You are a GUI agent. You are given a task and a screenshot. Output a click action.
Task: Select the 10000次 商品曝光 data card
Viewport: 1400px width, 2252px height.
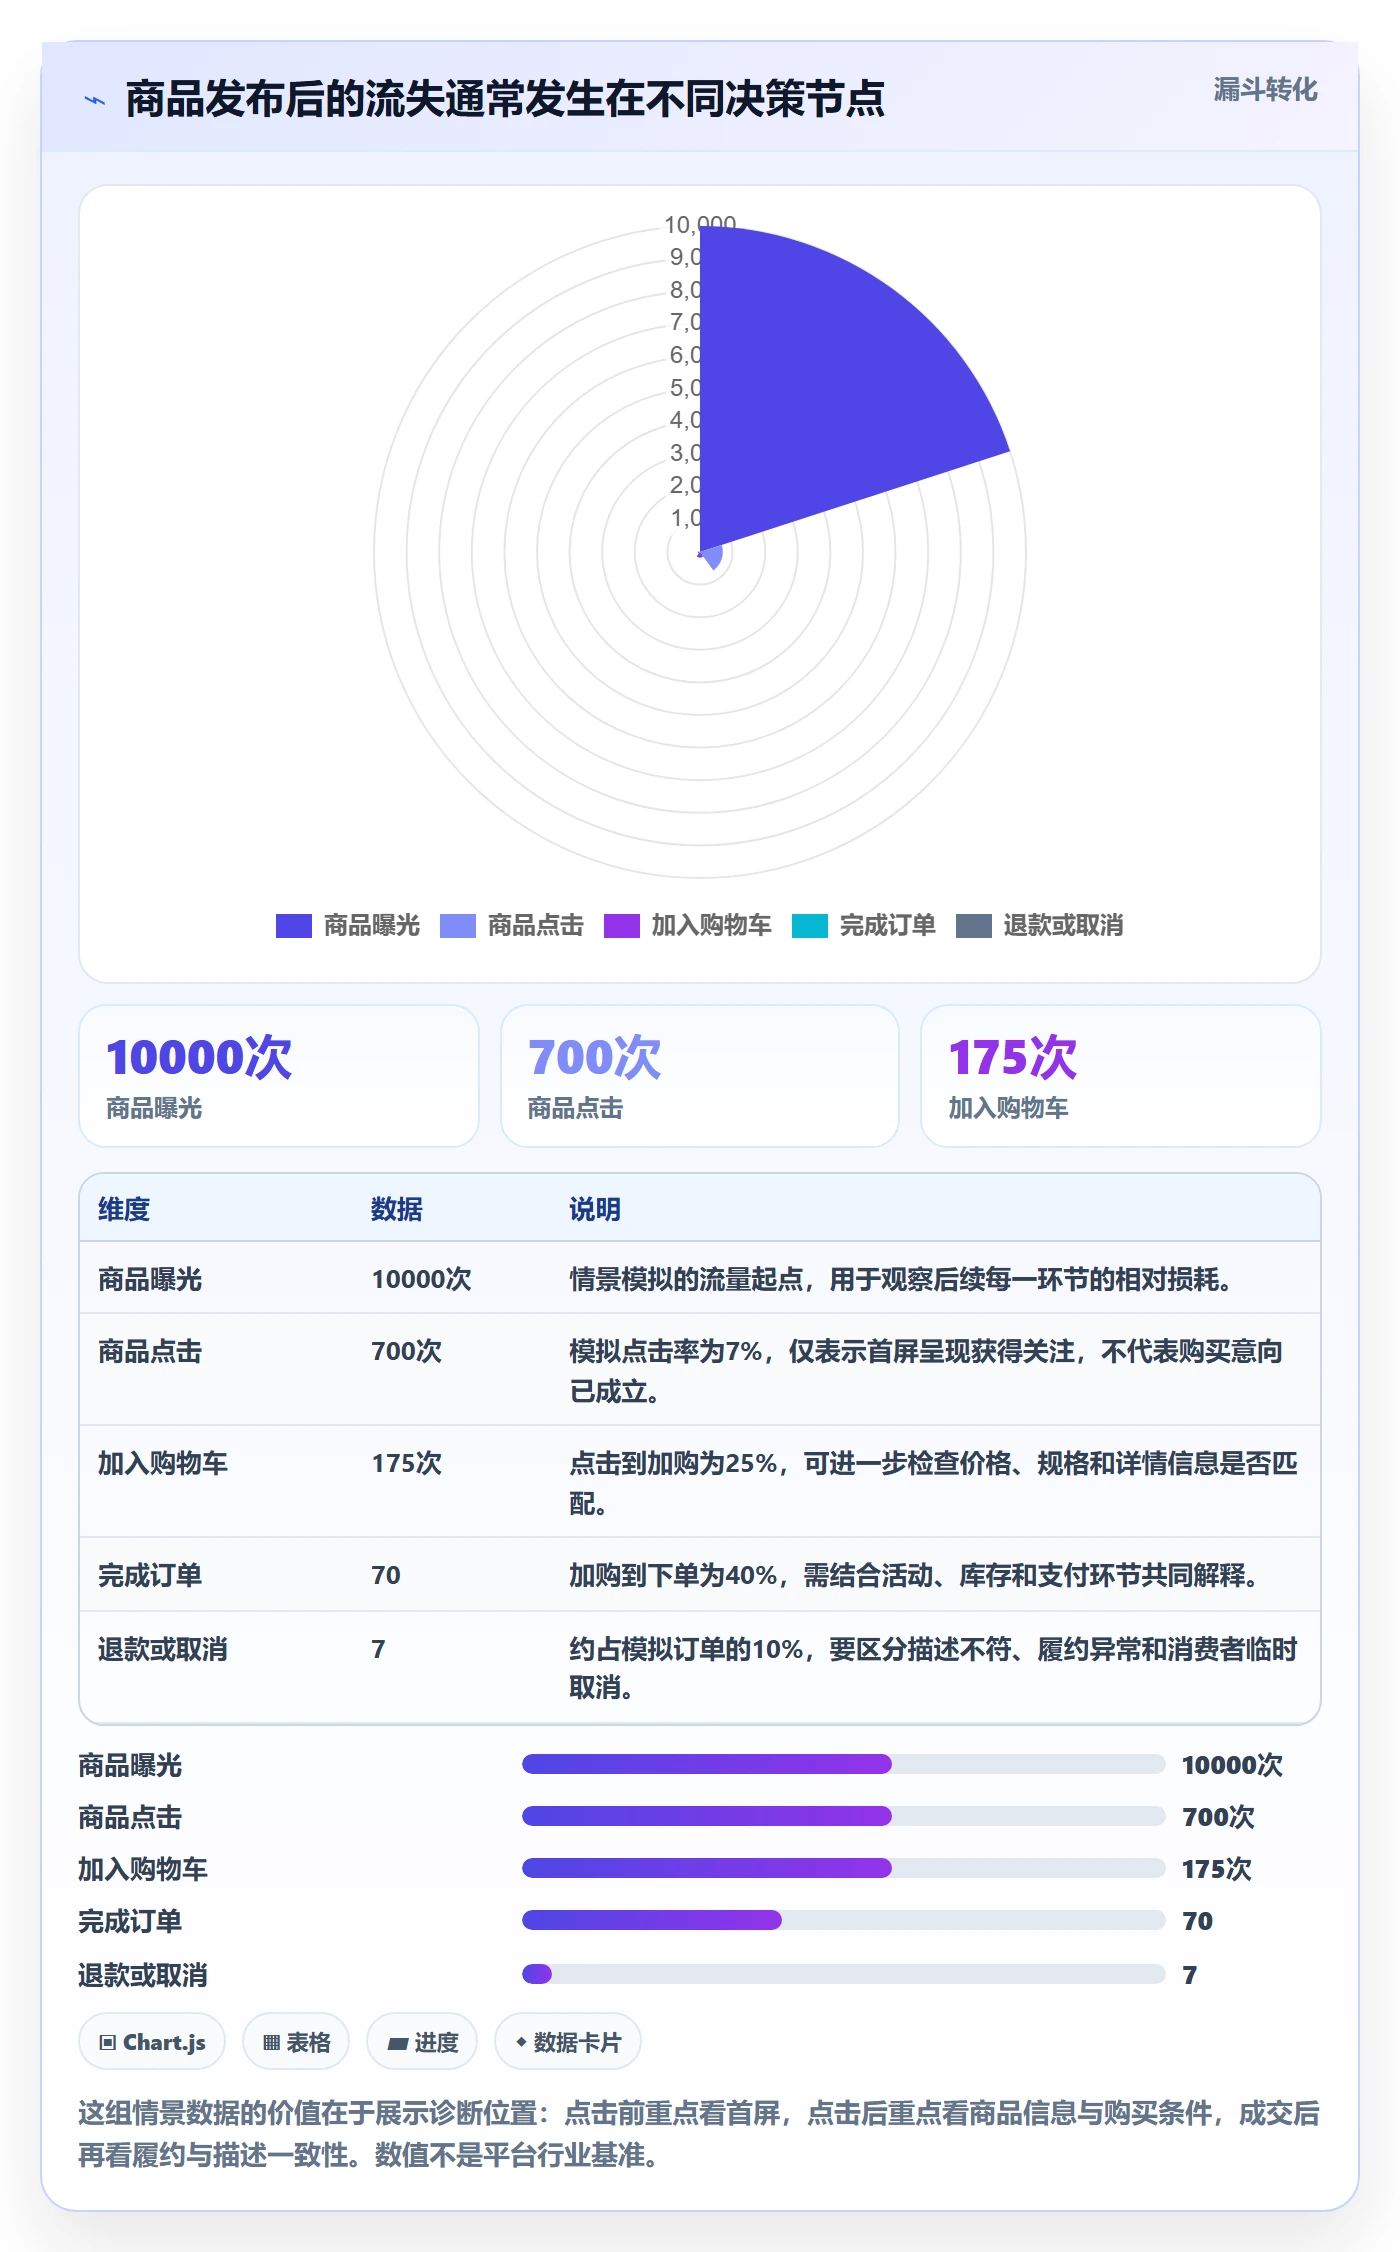click(279, 1076)
